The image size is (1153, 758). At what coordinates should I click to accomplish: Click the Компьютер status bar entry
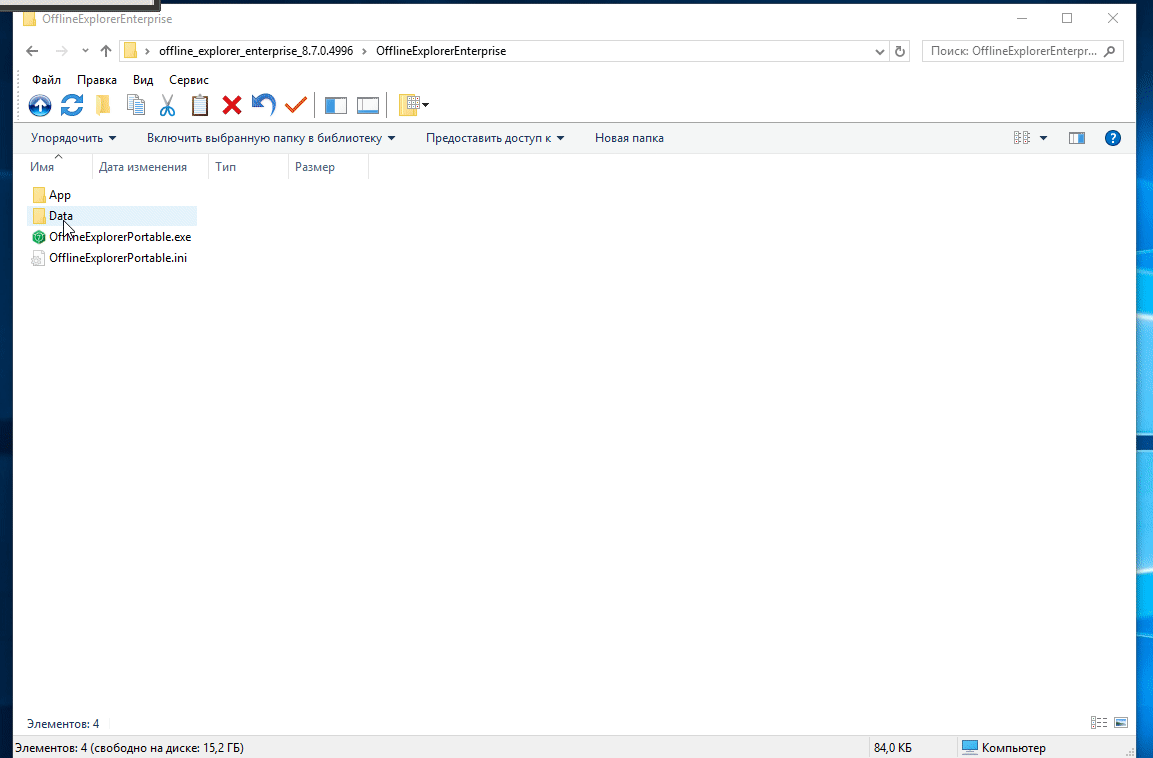(1004, 748)
